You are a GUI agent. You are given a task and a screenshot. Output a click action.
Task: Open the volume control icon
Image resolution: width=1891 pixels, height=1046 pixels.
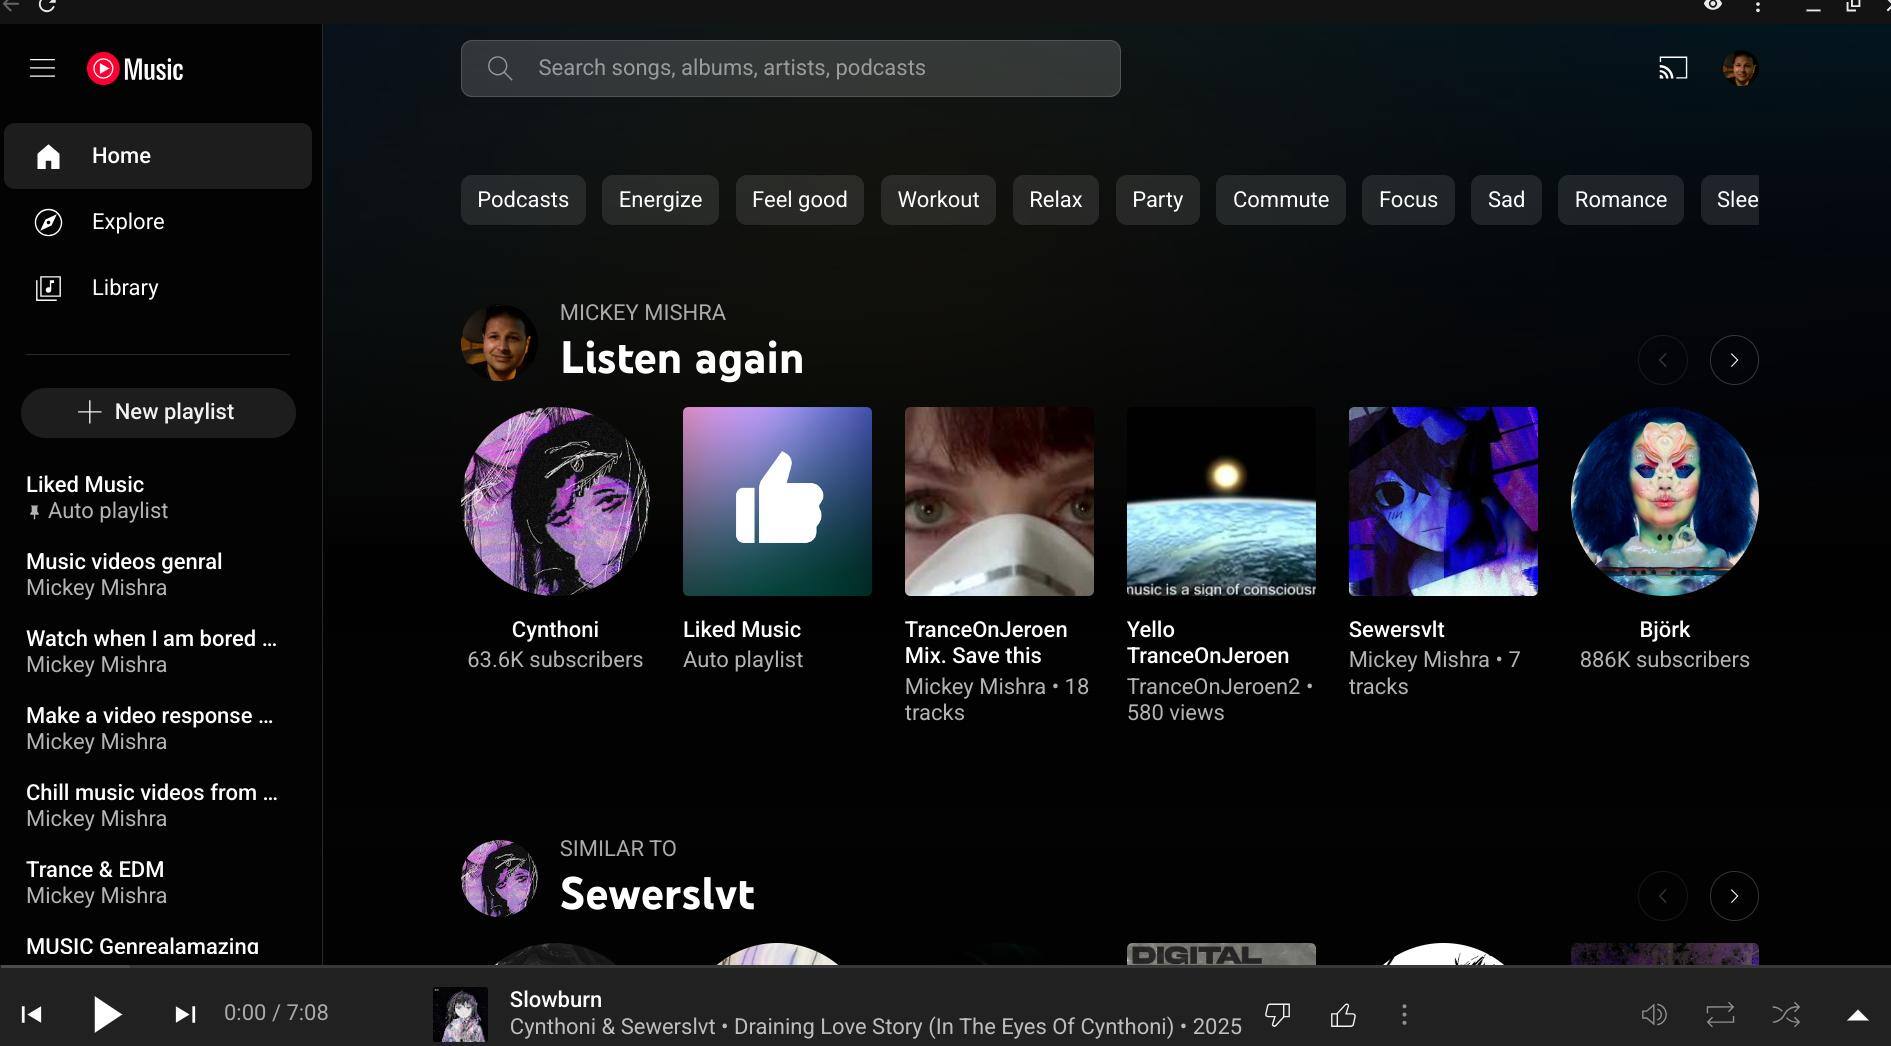(x=1654, y=1015)
